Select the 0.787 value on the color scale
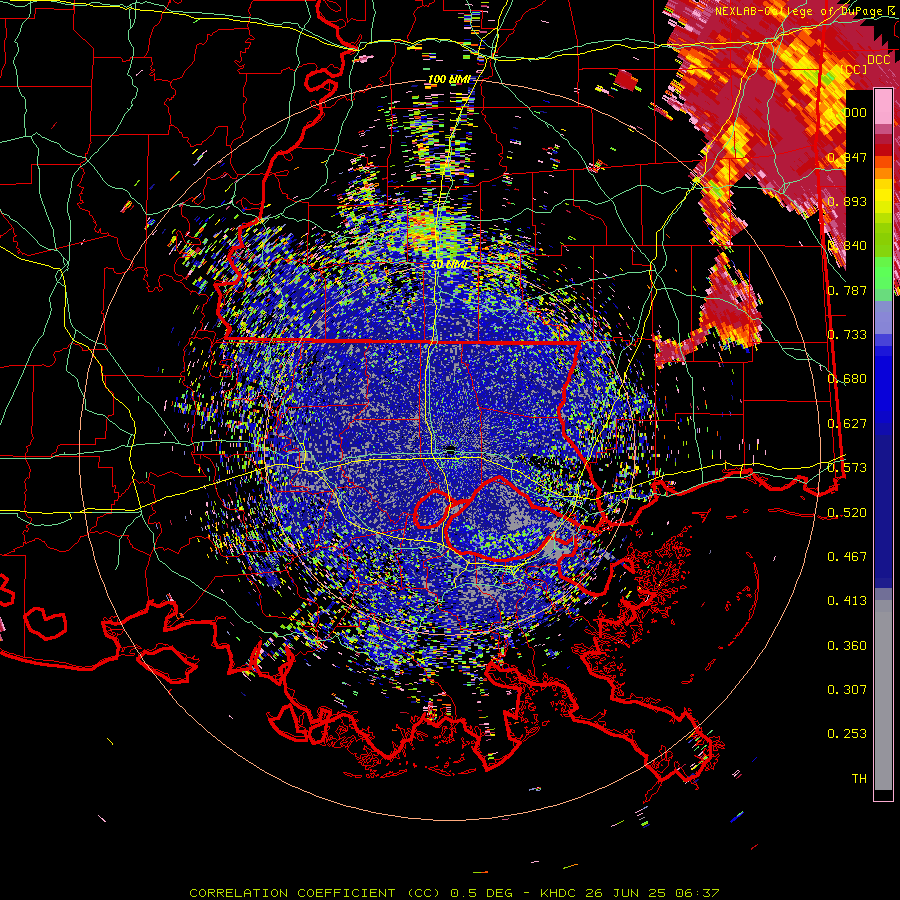 pyautogui.click(x=847, y=290)
